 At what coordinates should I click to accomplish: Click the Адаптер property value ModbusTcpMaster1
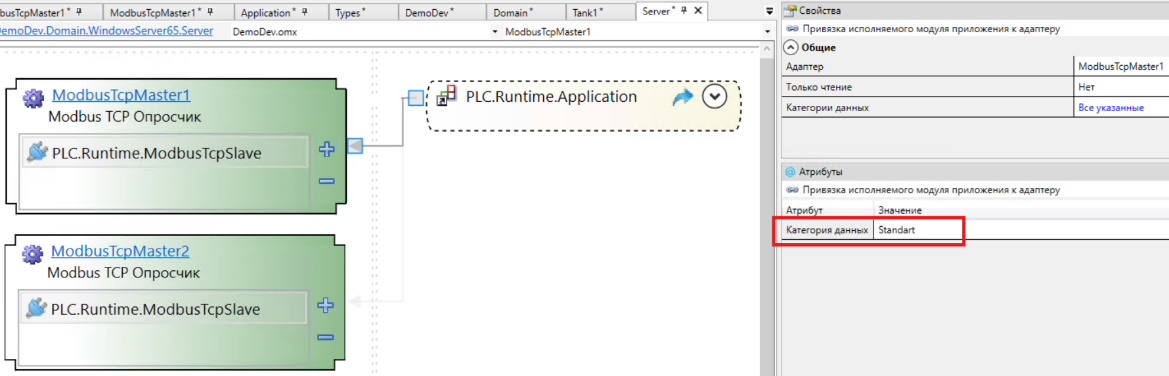pos(1121,66)
